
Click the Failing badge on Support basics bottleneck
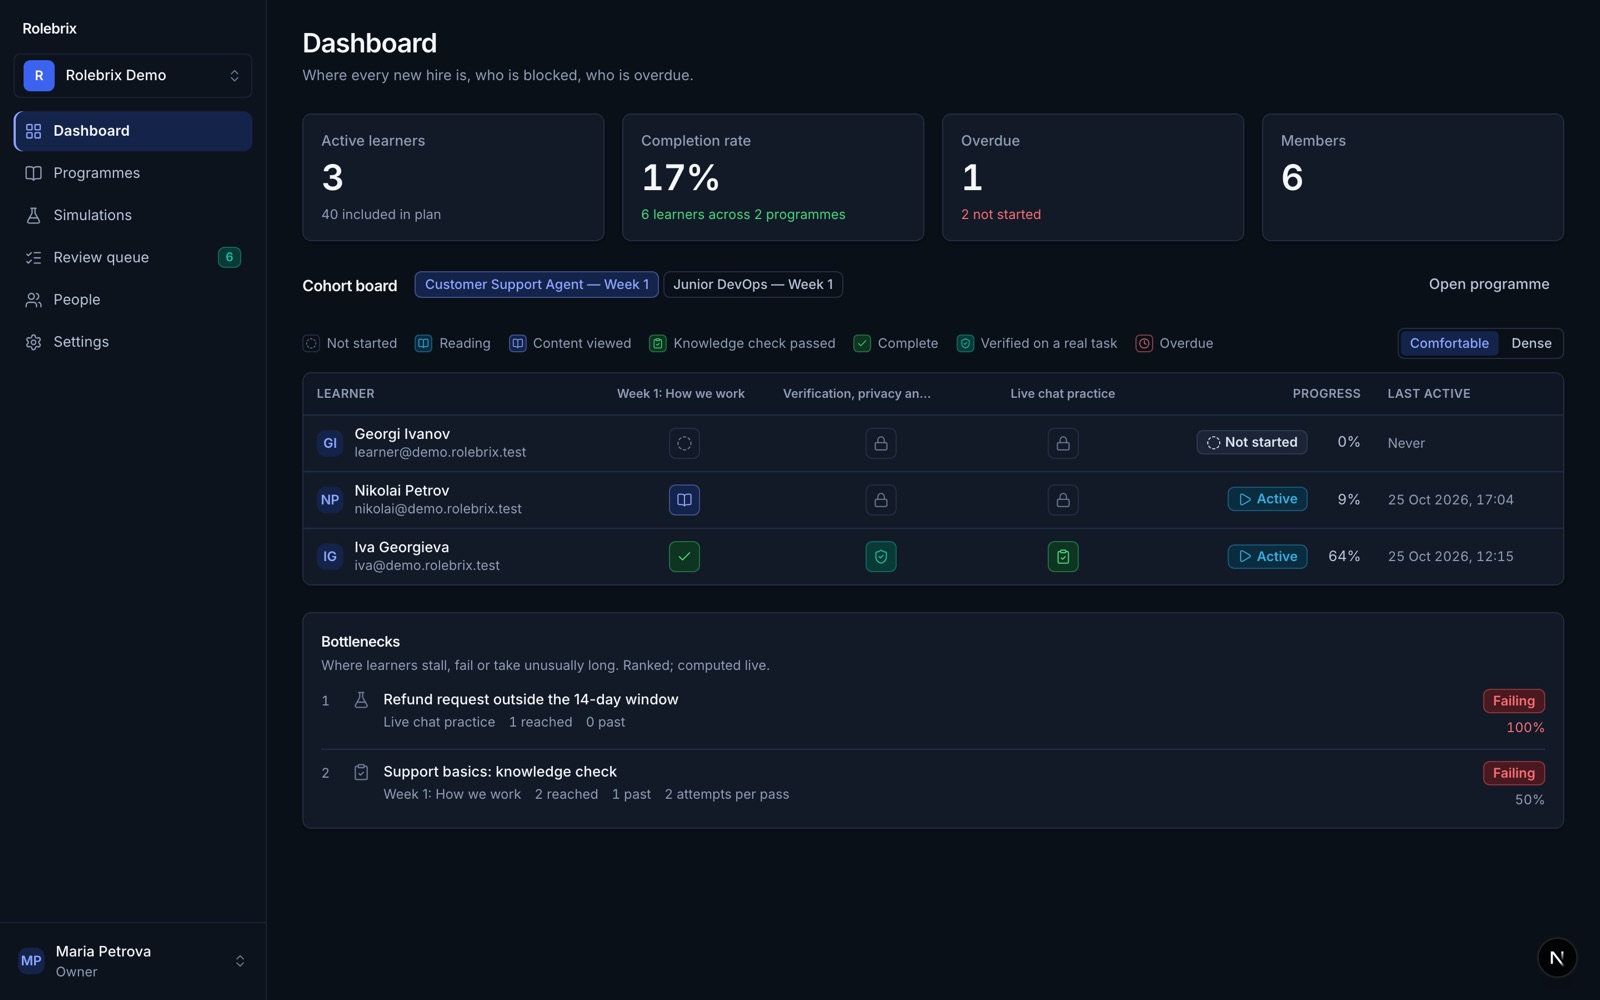pyautogui.click(x=1513, y=773)
